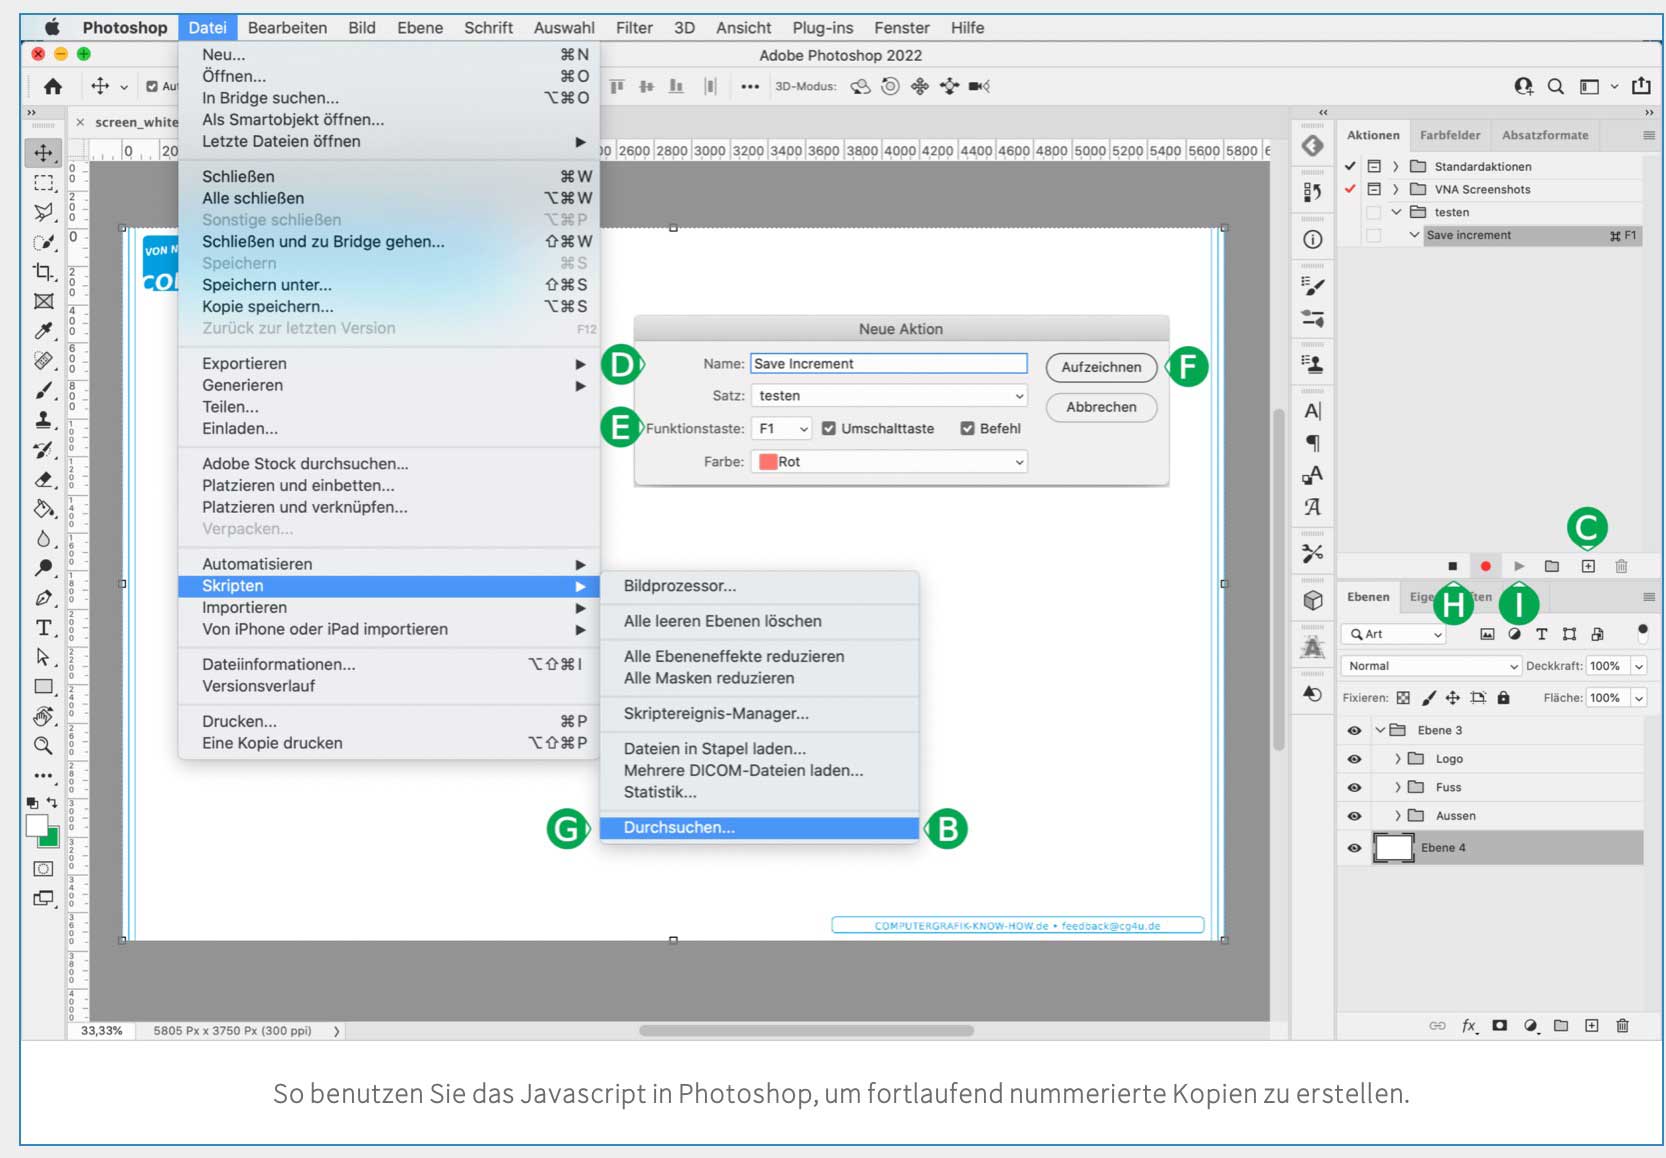Hide the Ebene 4 layer
The image size is (1666, 1158).
1354,848
